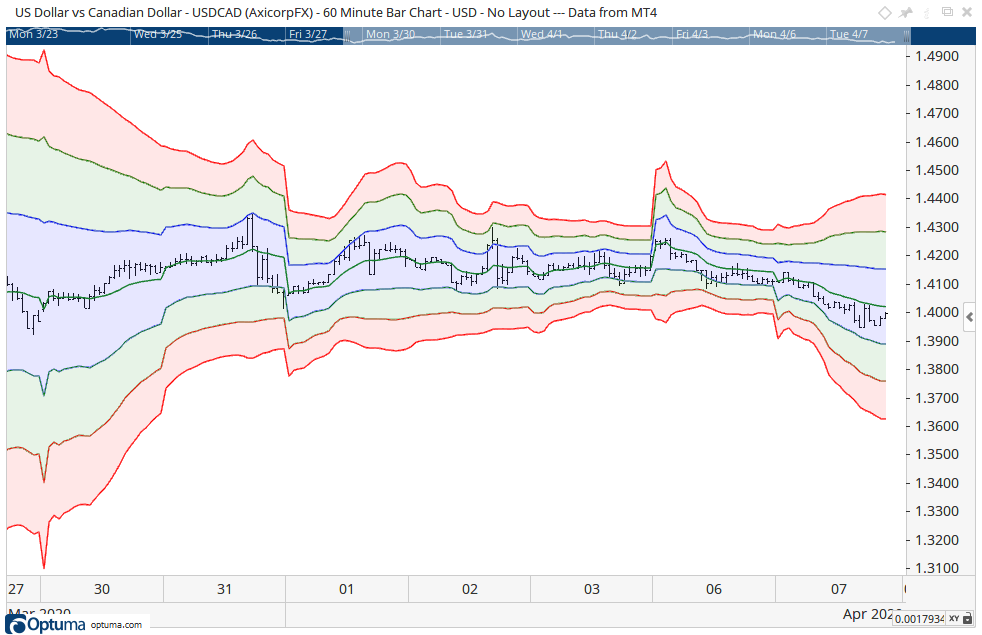
Task: Click the 1.3800 price axis label
Action: point(937,369)
